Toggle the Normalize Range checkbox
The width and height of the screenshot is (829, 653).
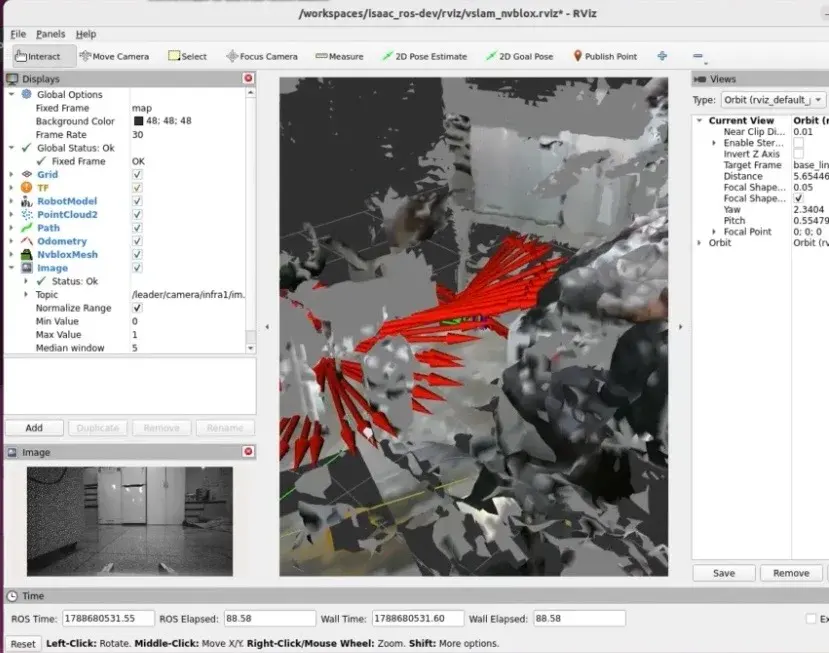(137, 308)
